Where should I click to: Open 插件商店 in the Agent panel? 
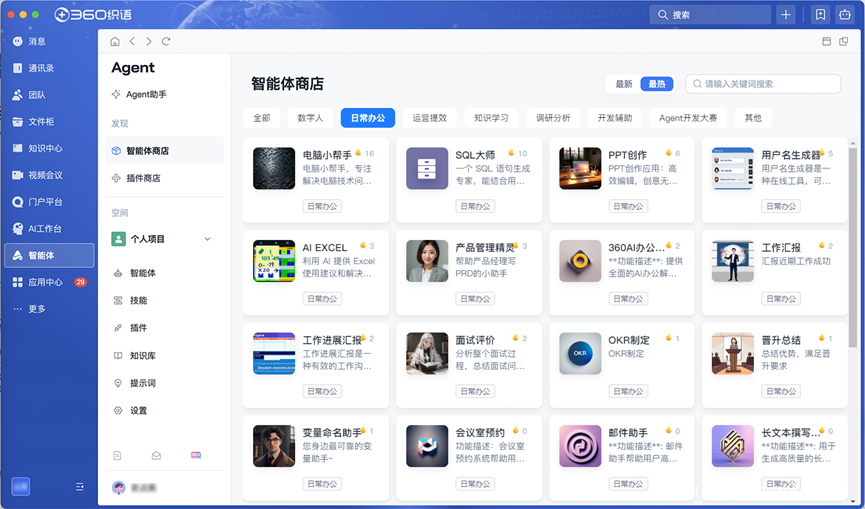[143, 178]
